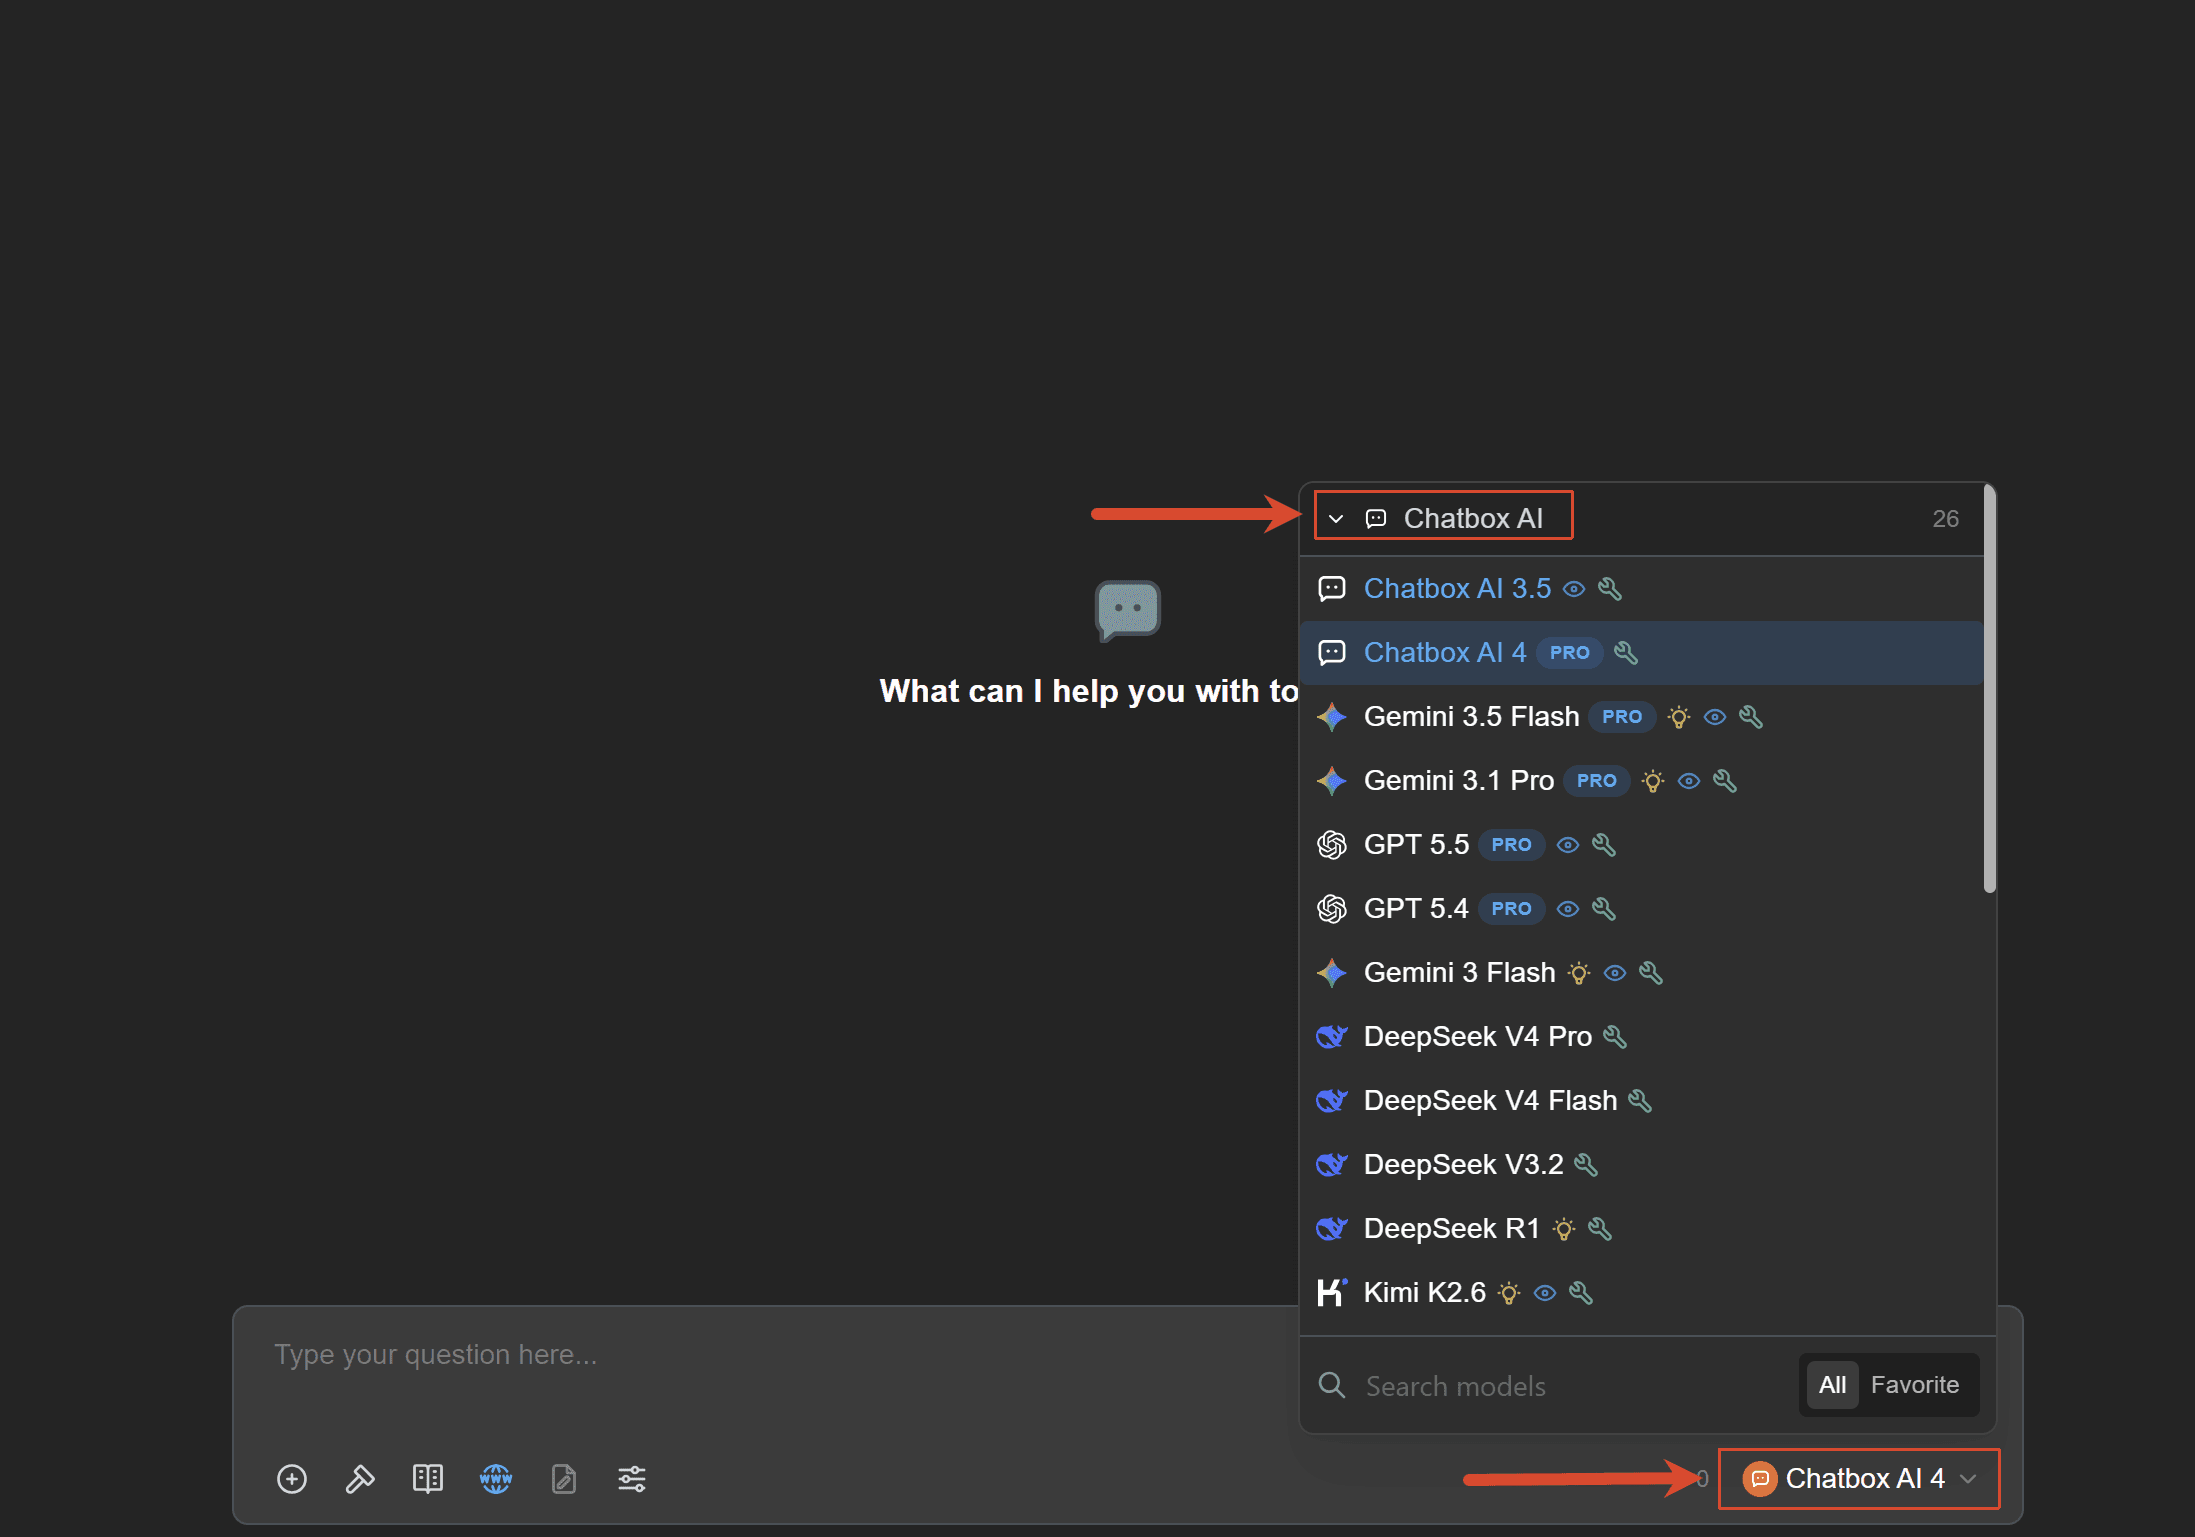Click the eye icon on Gemini 3 Flash
This screenshot has height=1537, width=2195.
[1615, 973]
